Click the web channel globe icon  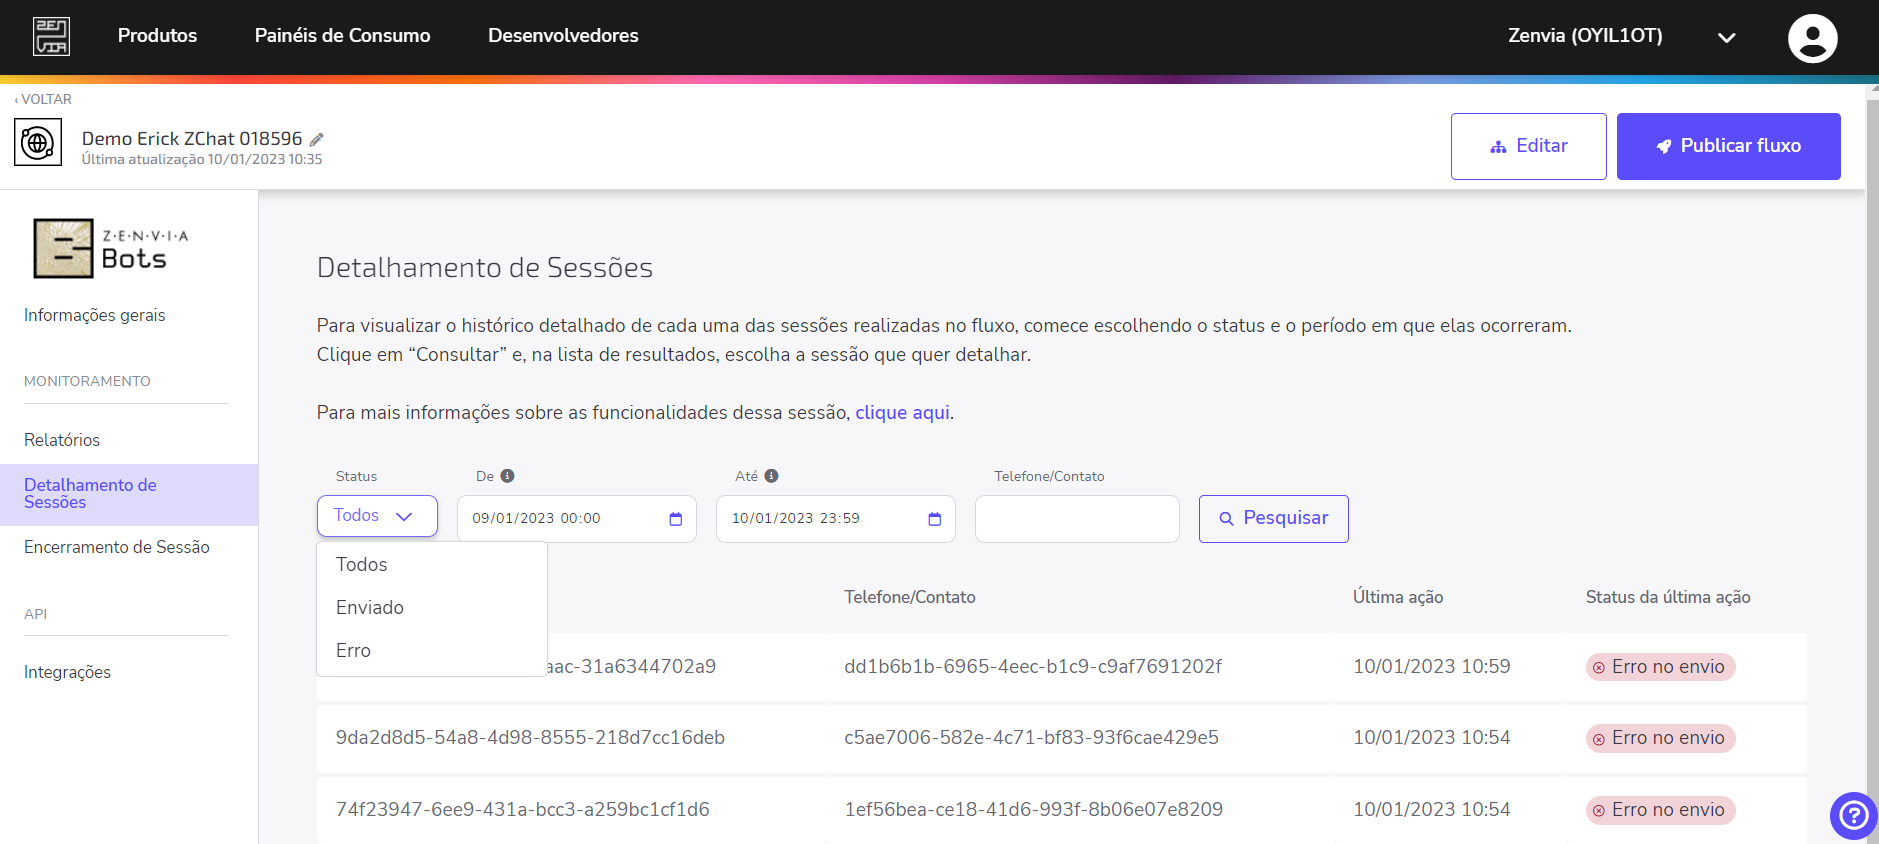[x=38, y=143]
